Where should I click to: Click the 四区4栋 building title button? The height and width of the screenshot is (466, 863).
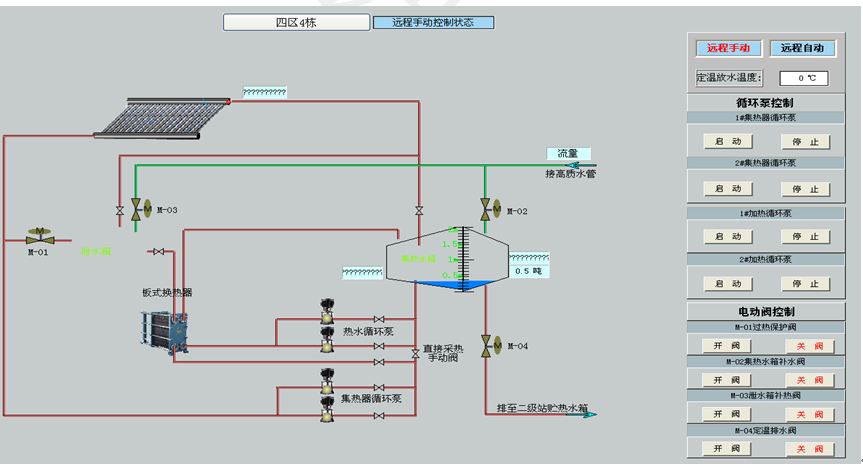click(x=295, y=22)
